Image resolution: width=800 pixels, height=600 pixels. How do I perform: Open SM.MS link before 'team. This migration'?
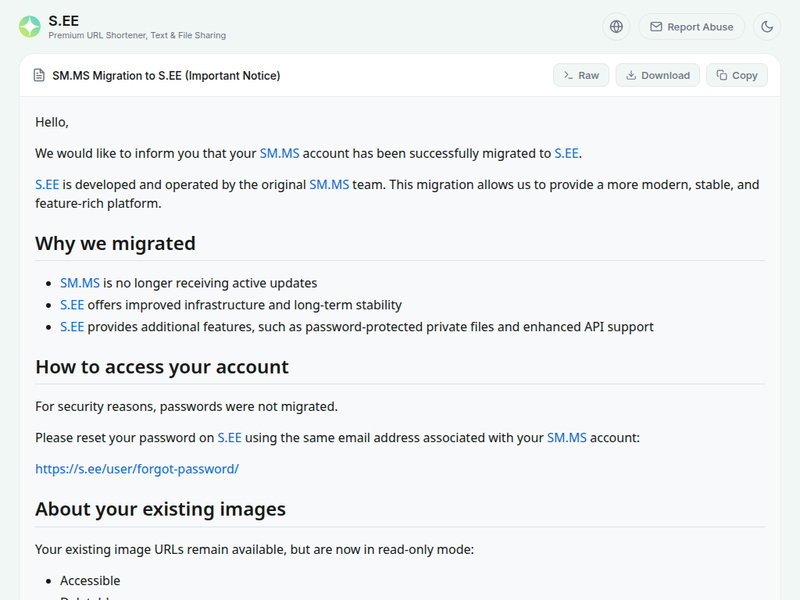click(x=329, y=185)
